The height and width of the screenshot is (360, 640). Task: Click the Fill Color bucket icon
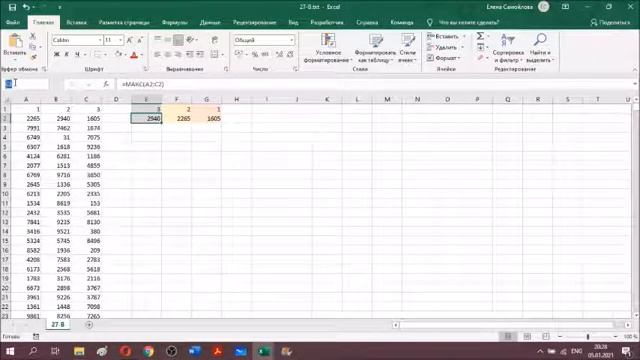click(x=118, y=54)
